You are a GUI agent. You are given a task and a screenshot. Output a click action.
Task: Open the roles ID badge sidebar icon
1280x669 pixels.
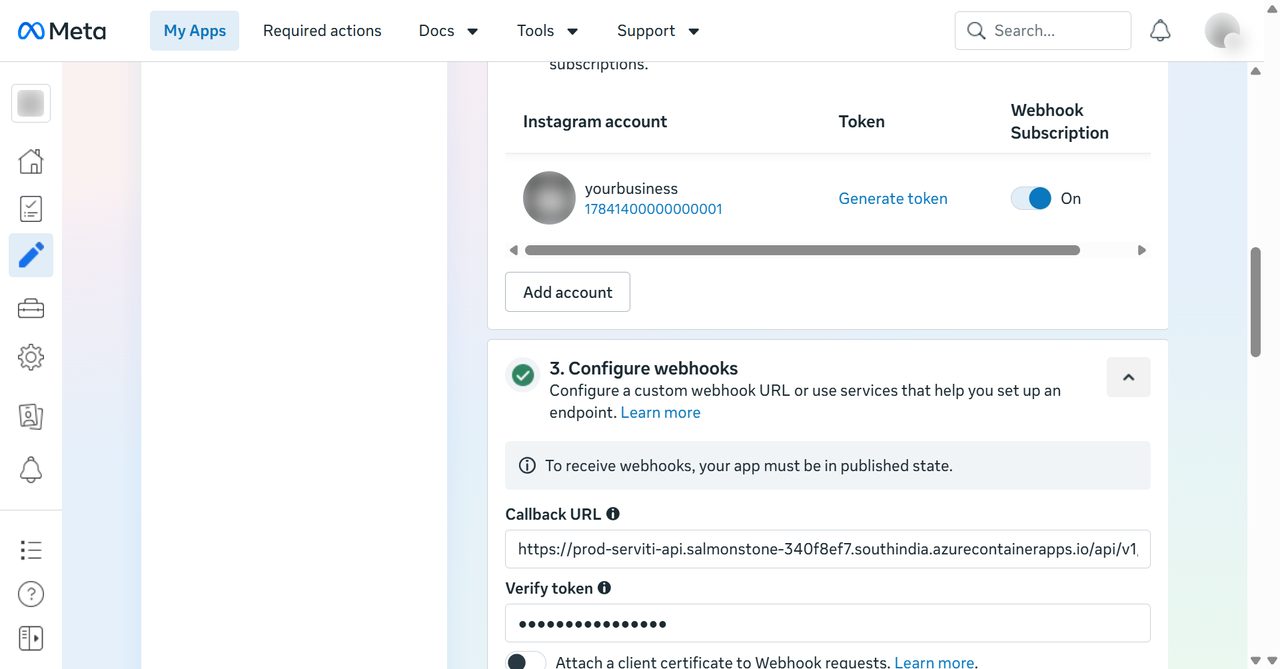[x=31, y=416]
